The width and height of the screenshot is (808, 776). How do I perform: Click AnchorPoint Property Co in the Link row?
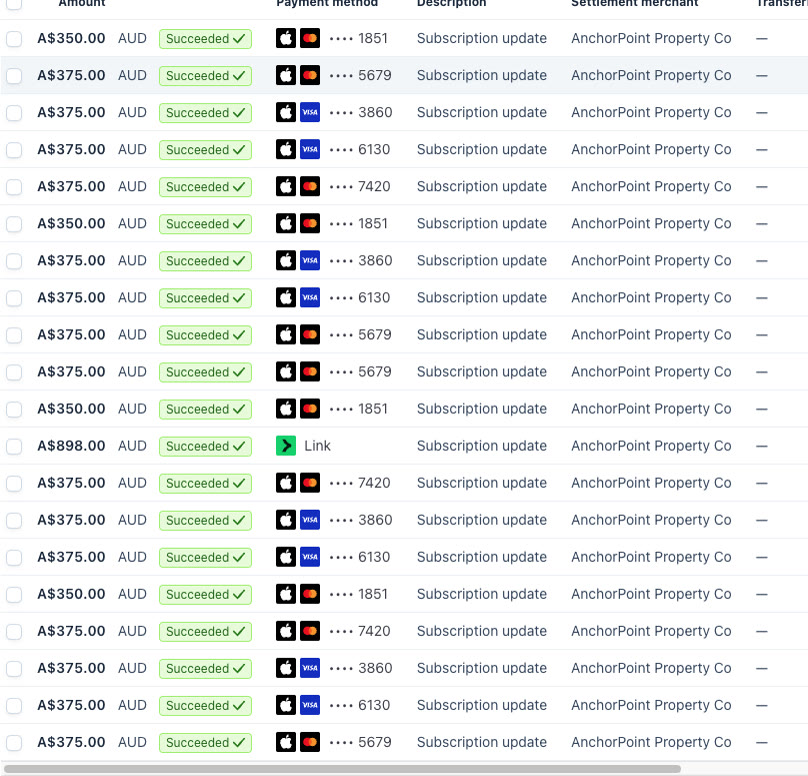coord(651,446)
